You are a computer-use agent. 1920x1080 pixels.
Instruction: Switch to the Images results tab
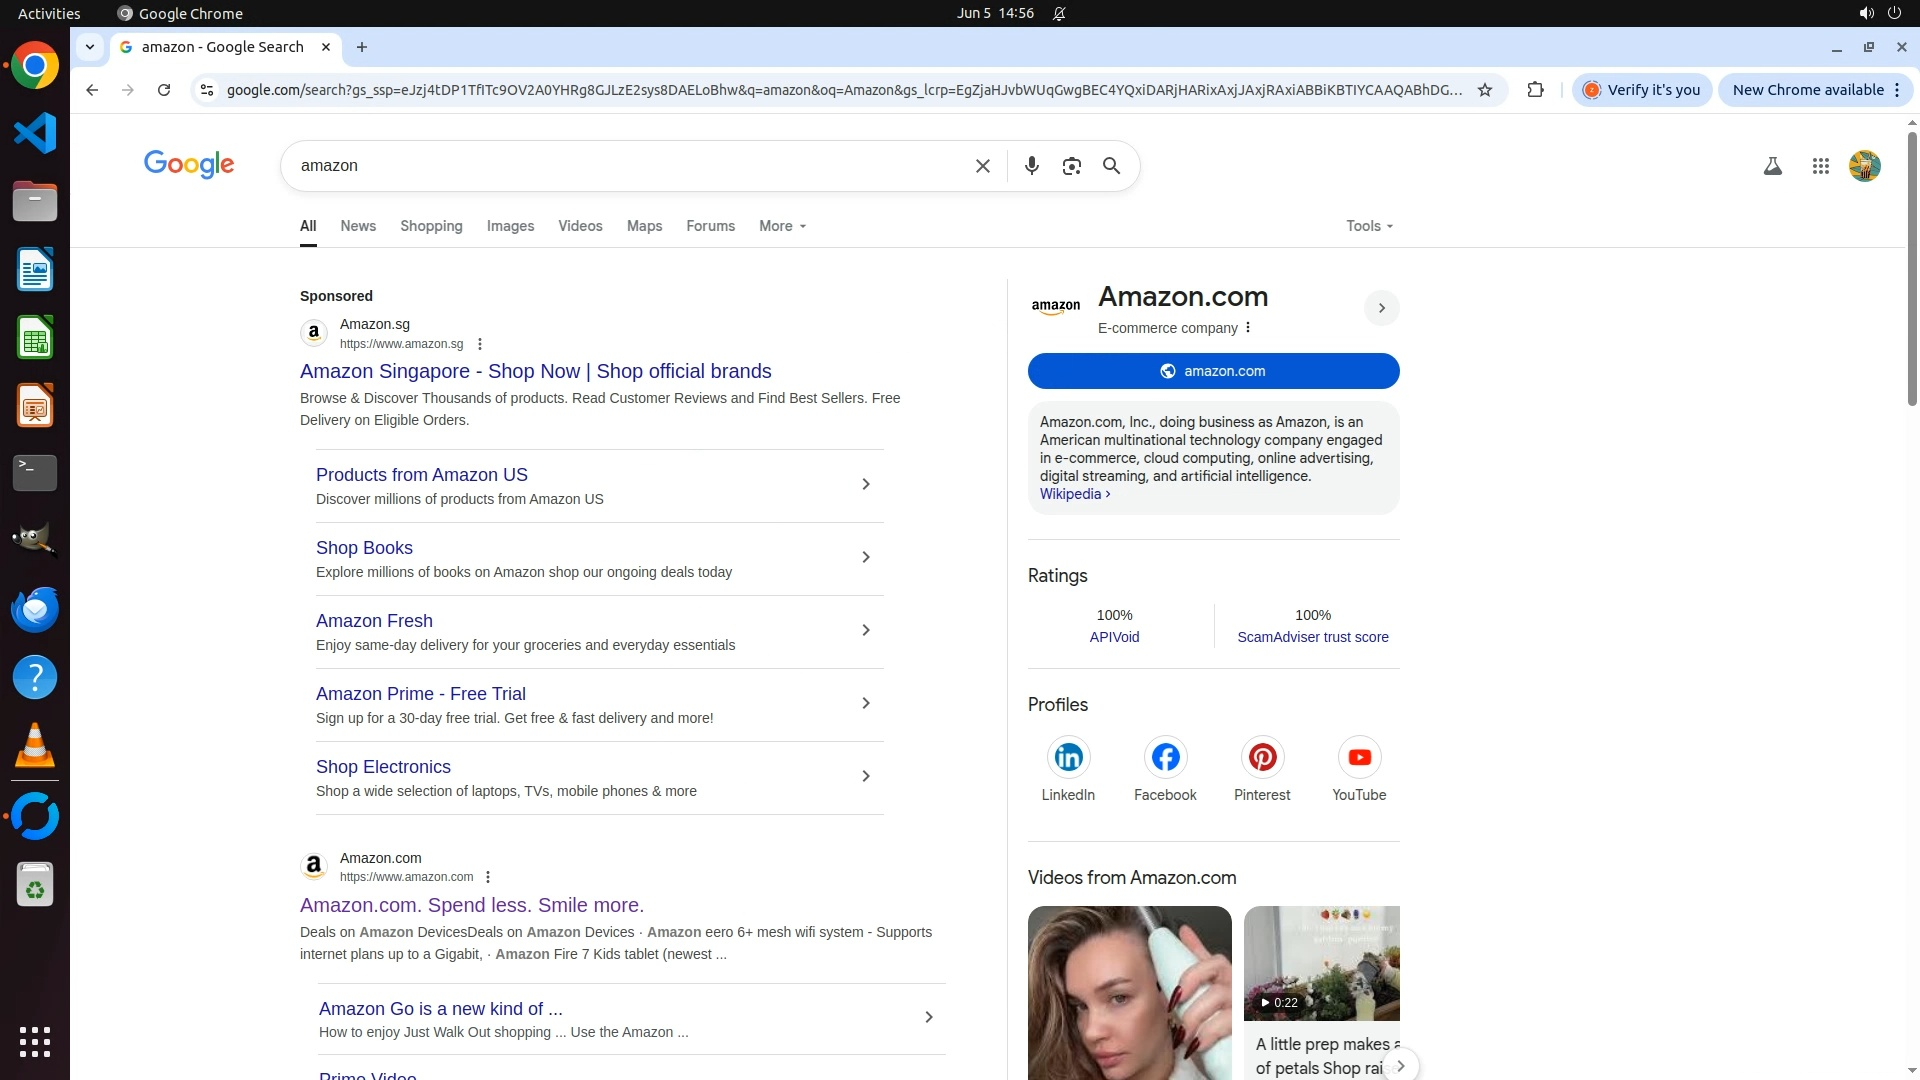point(510,226)
